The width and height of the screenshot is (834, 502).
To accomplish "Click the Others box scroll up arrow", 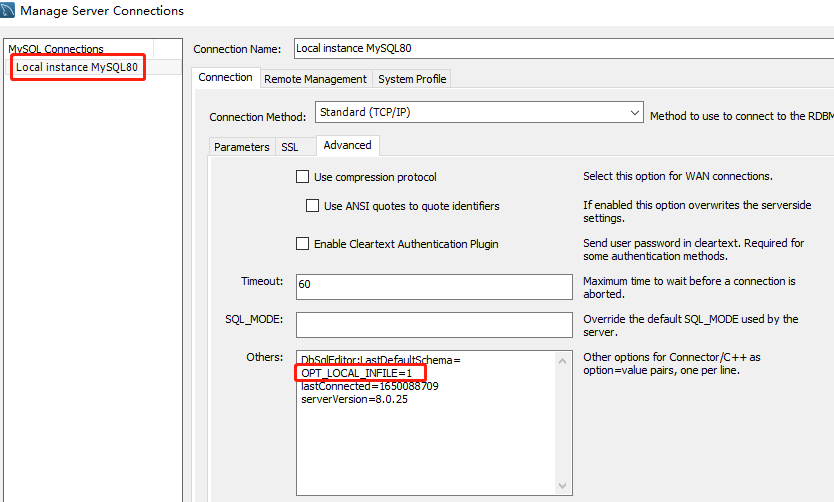I will (563, 361).
